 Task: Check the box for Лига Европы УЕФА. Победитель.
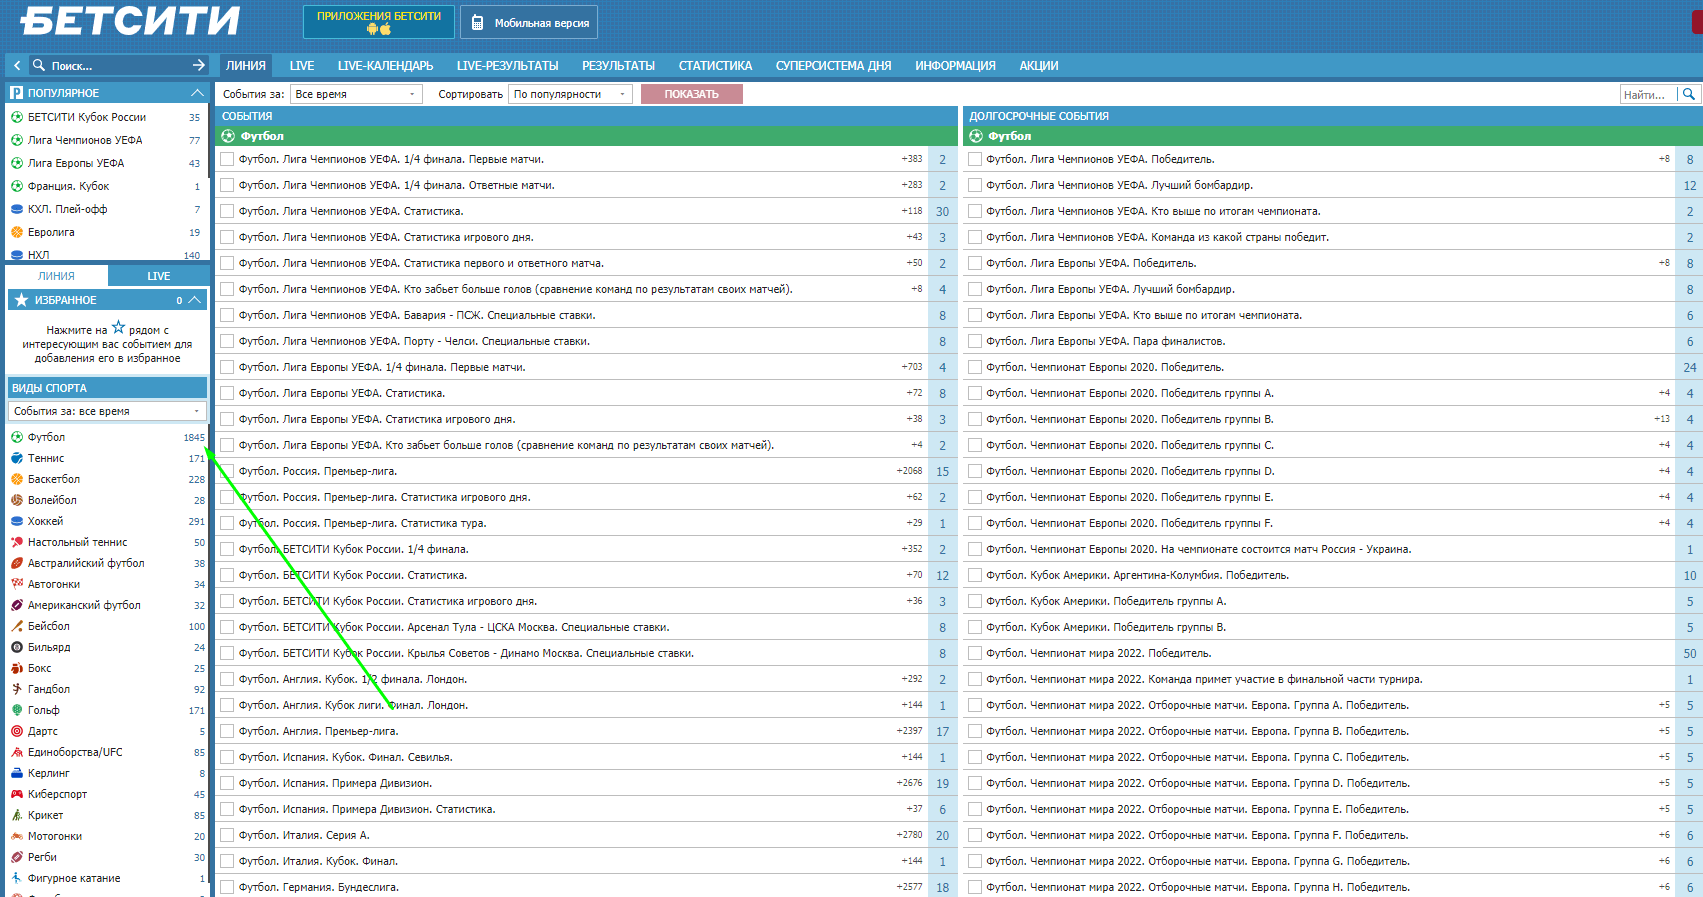pos(975,263)
